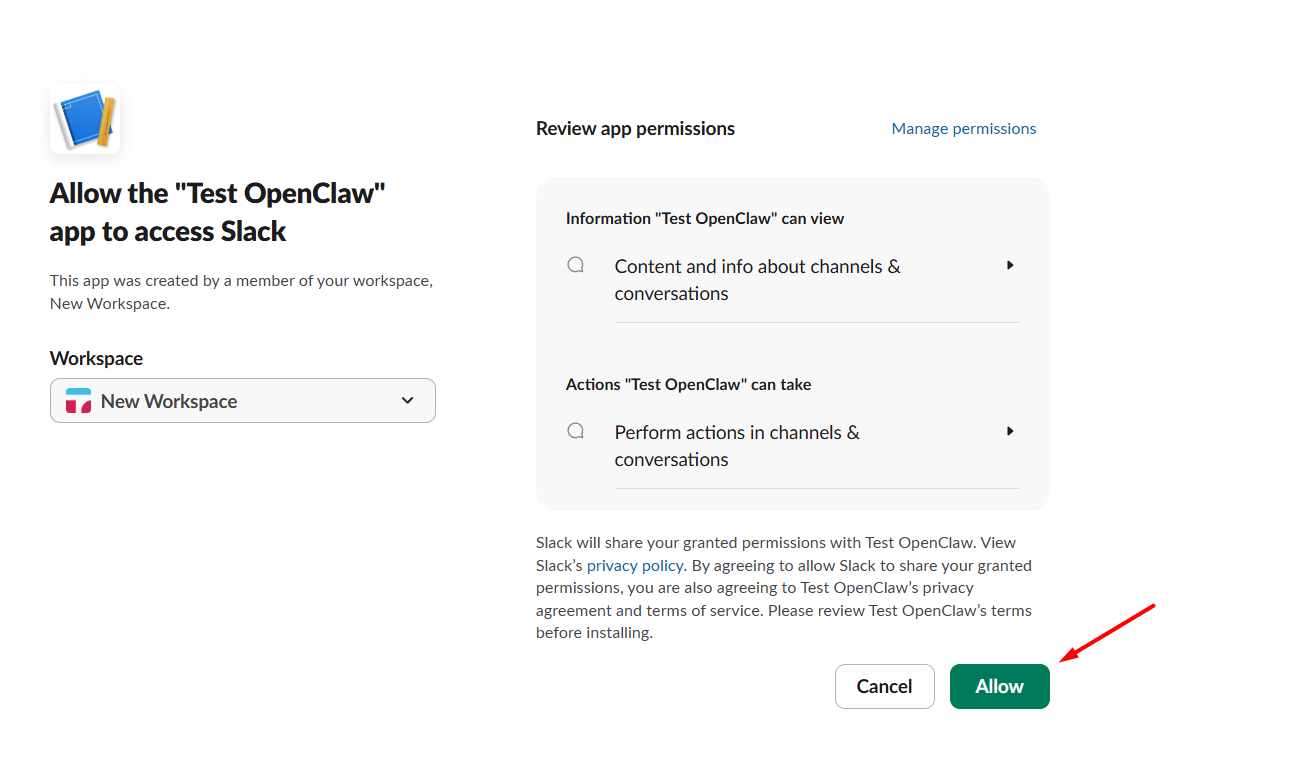Image resolution: width=1316 pixels, height=766 pixels.
Task: Click the "Review app permissions" heading
Action: click(x=635, y=128)
